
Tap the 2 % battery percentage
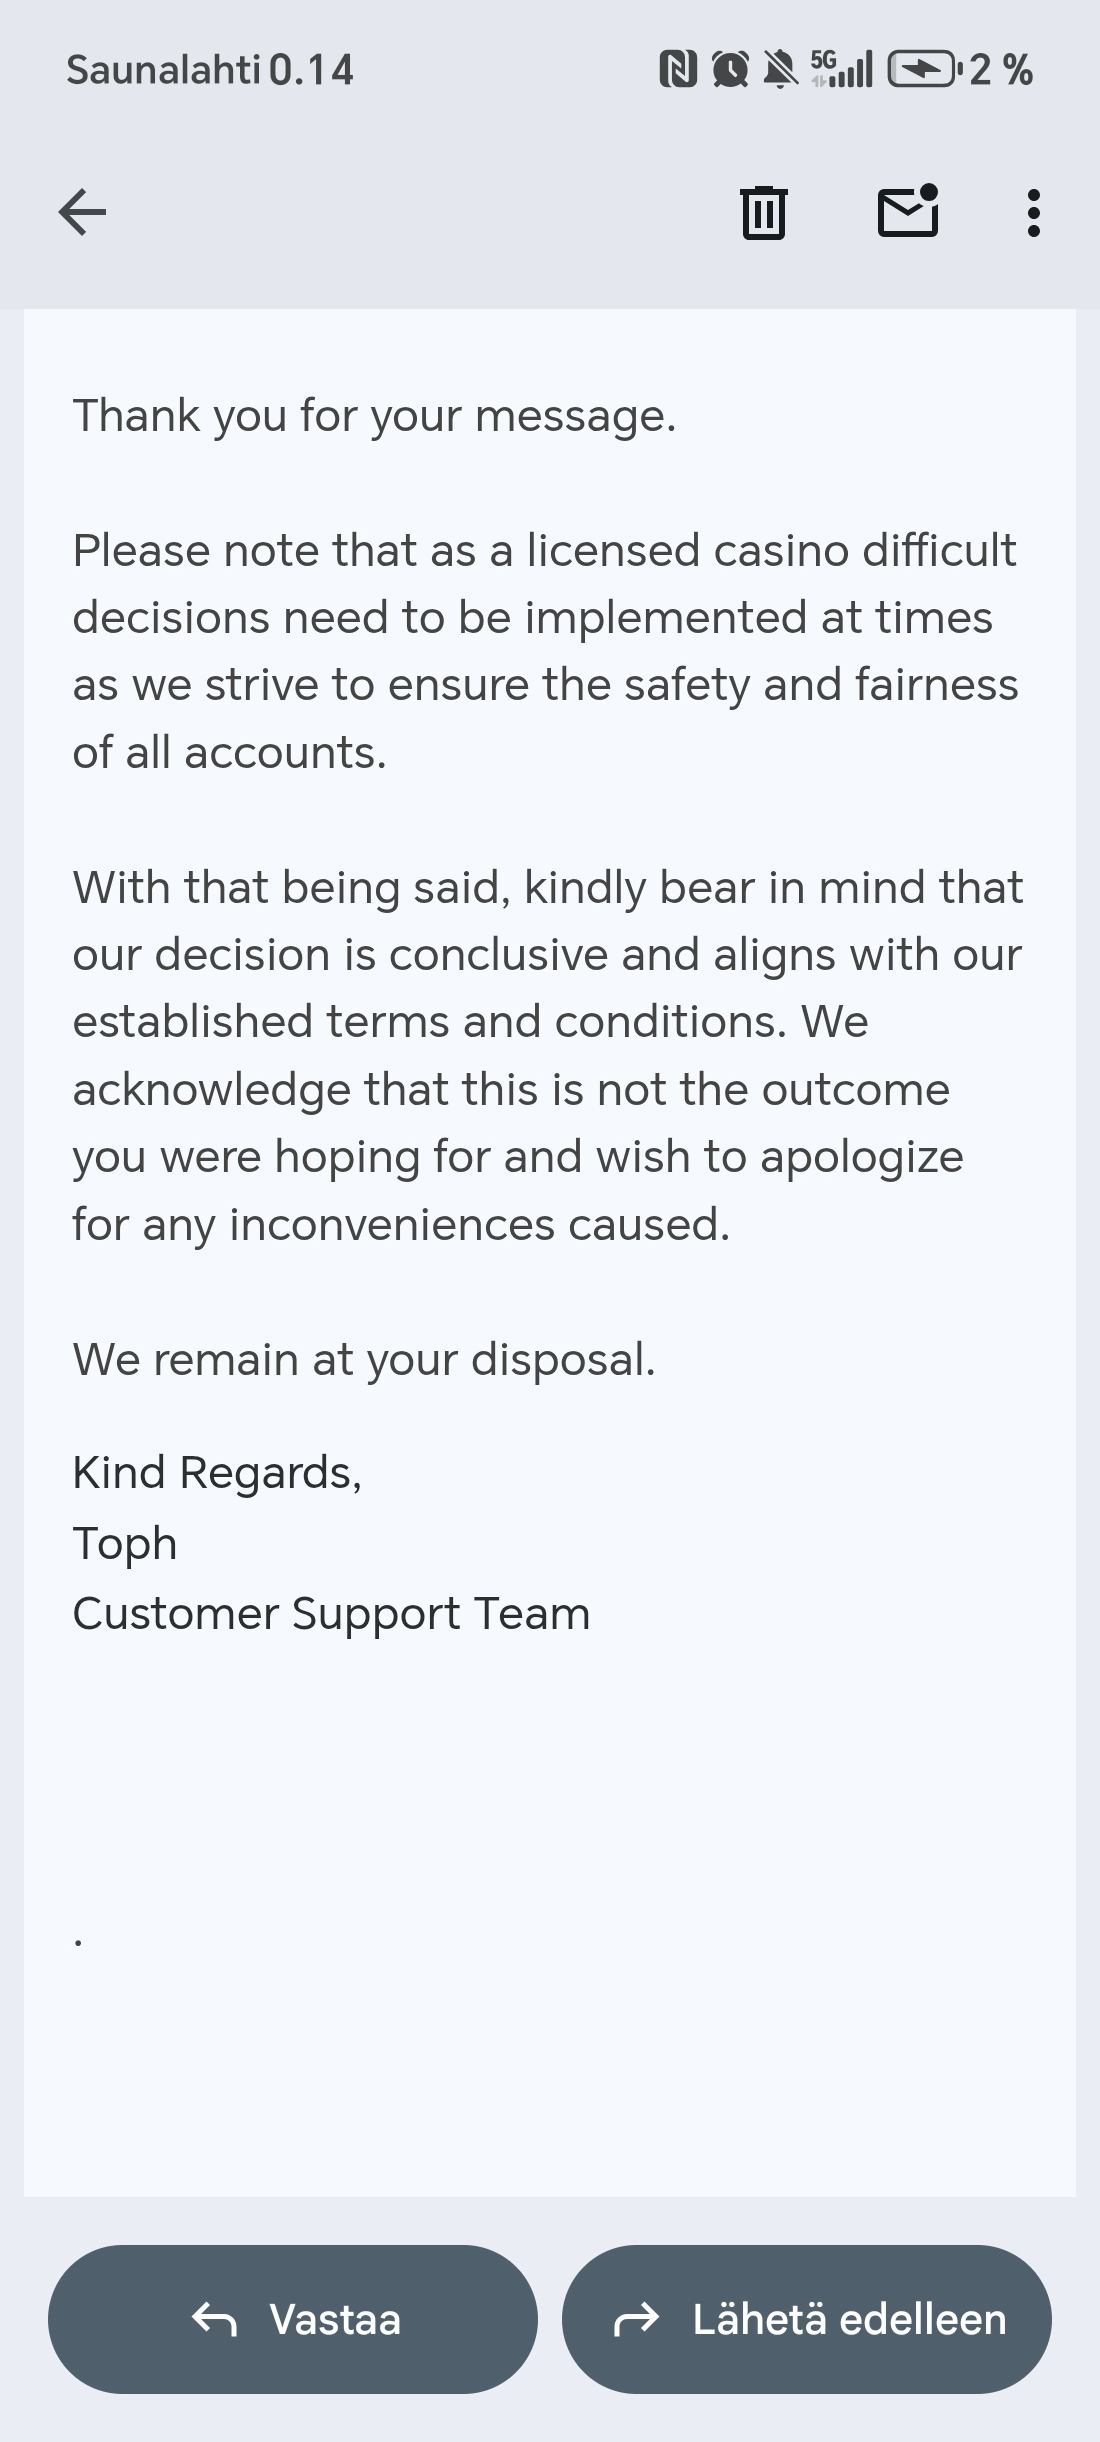tap(1001, 70)
